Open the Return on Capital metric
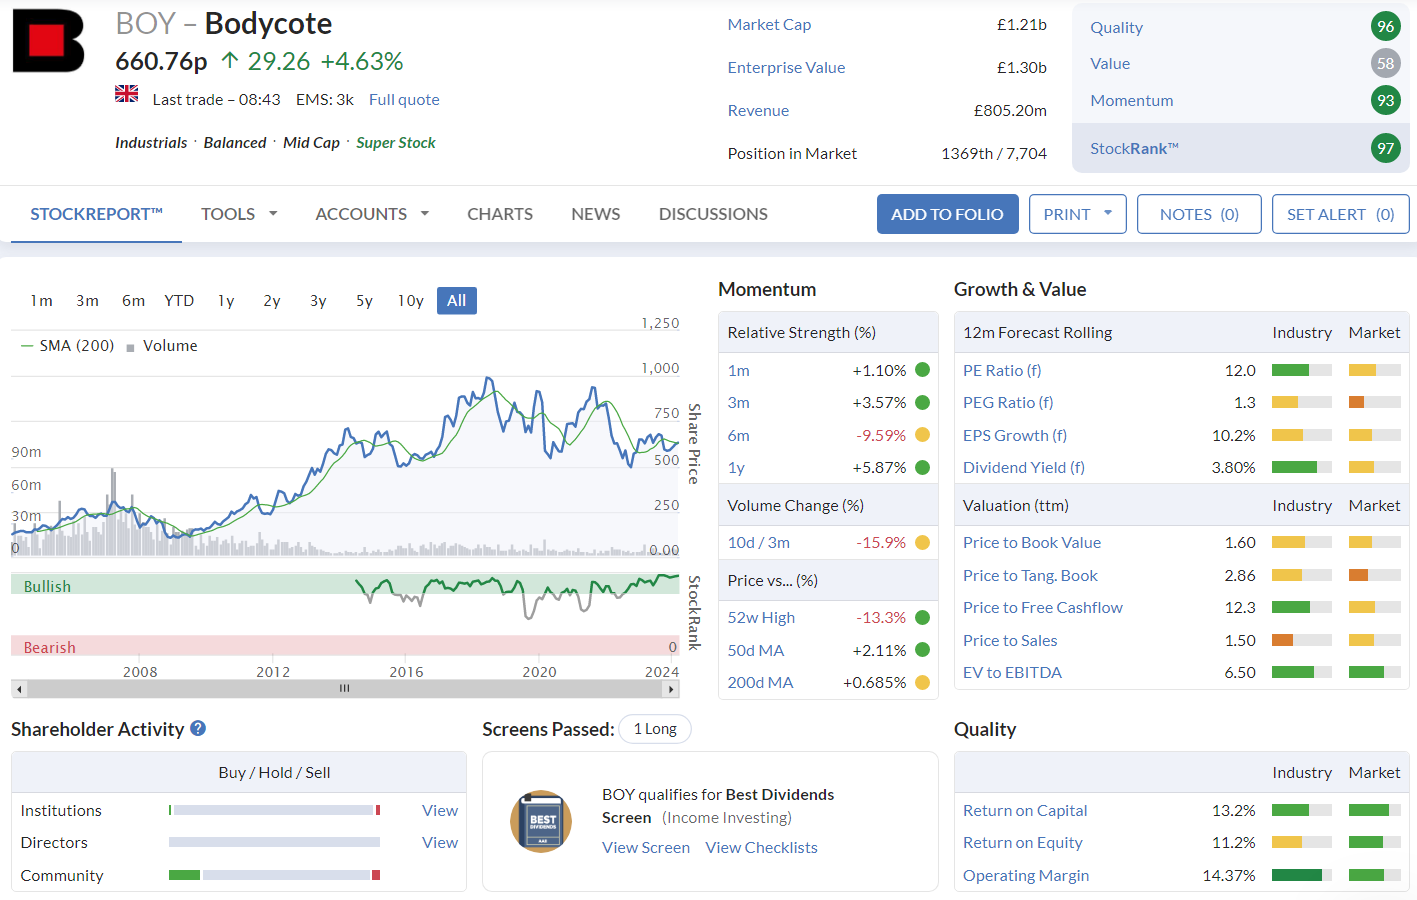Screen dimensions: 1417x900 1025,811
